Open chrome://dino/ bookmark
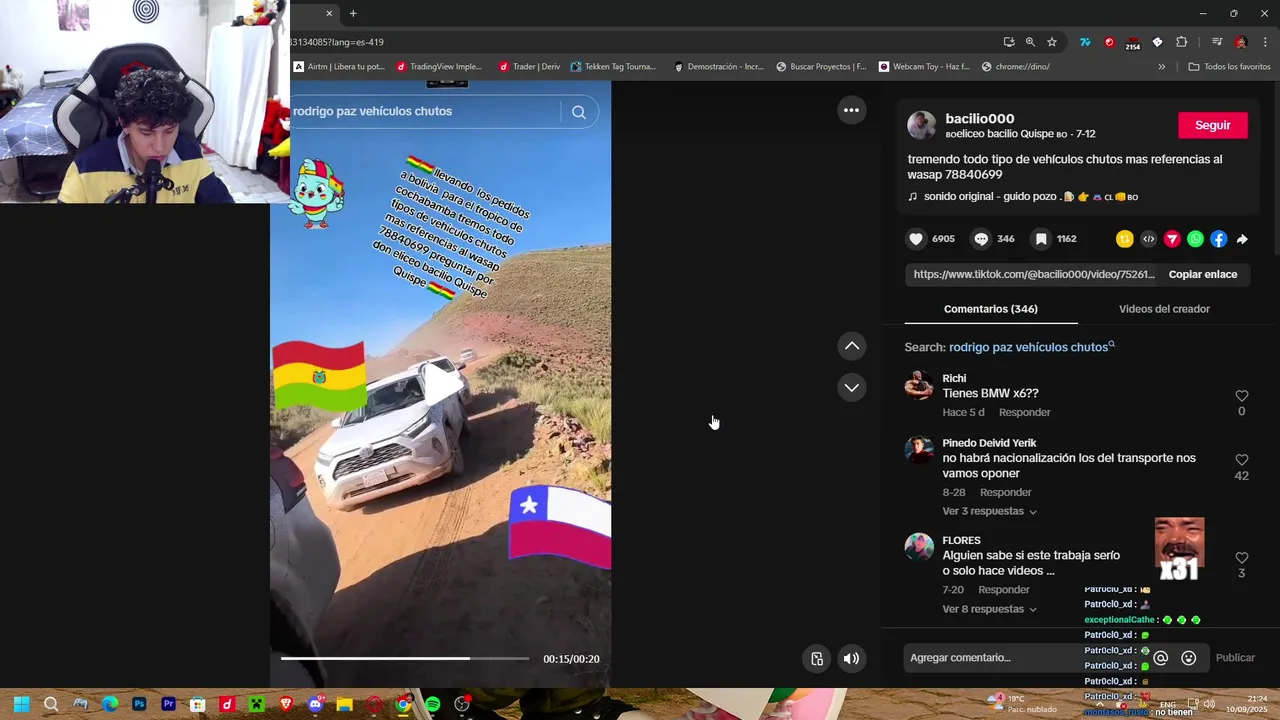 click(1016, 67)
